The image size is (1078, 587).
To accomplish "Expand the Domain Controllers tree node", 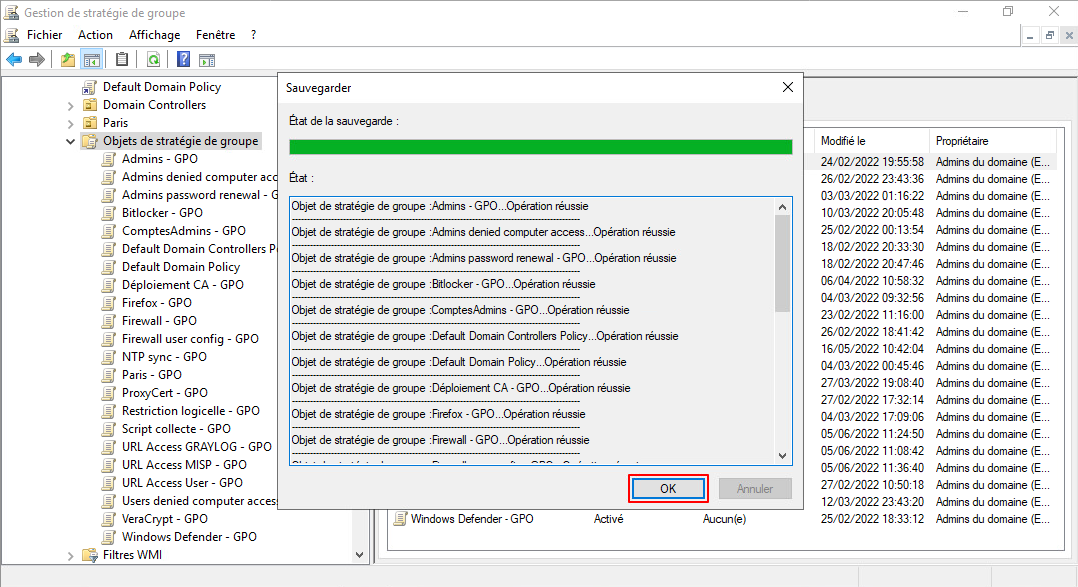I will coord(71,105).
